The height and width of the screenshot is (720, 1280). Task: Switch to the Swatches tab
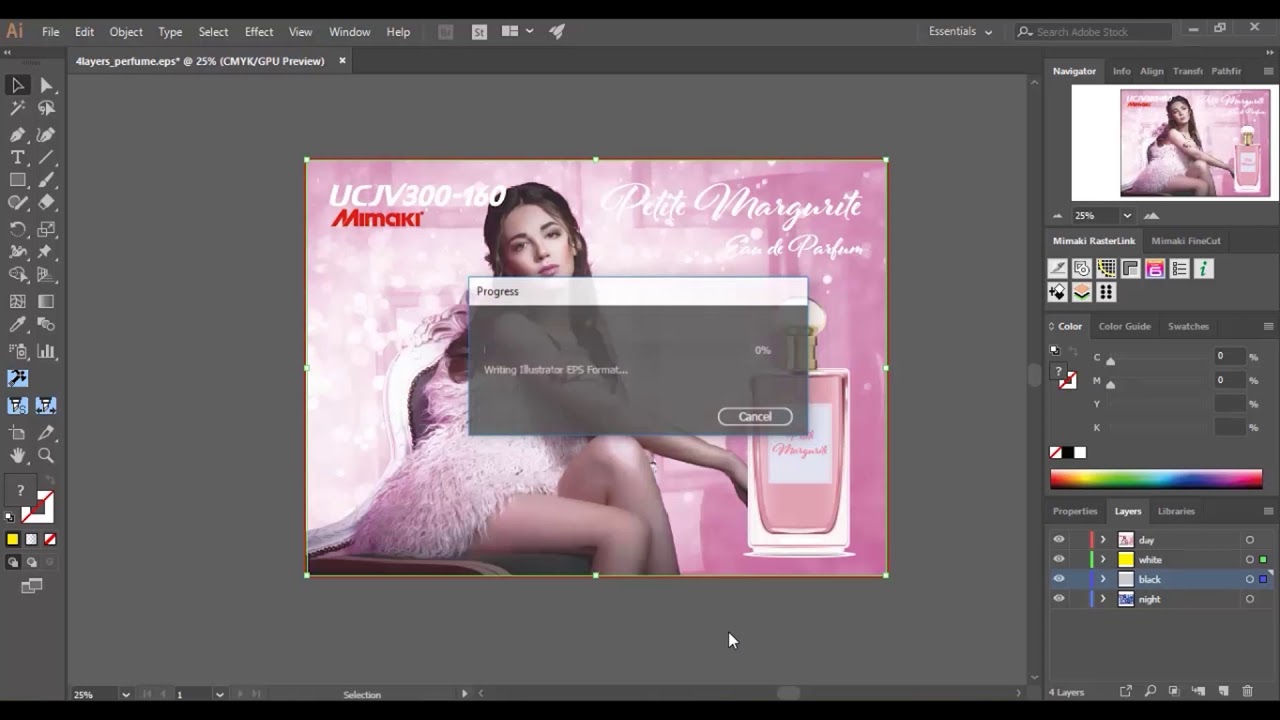click(x=1188, y=326)
